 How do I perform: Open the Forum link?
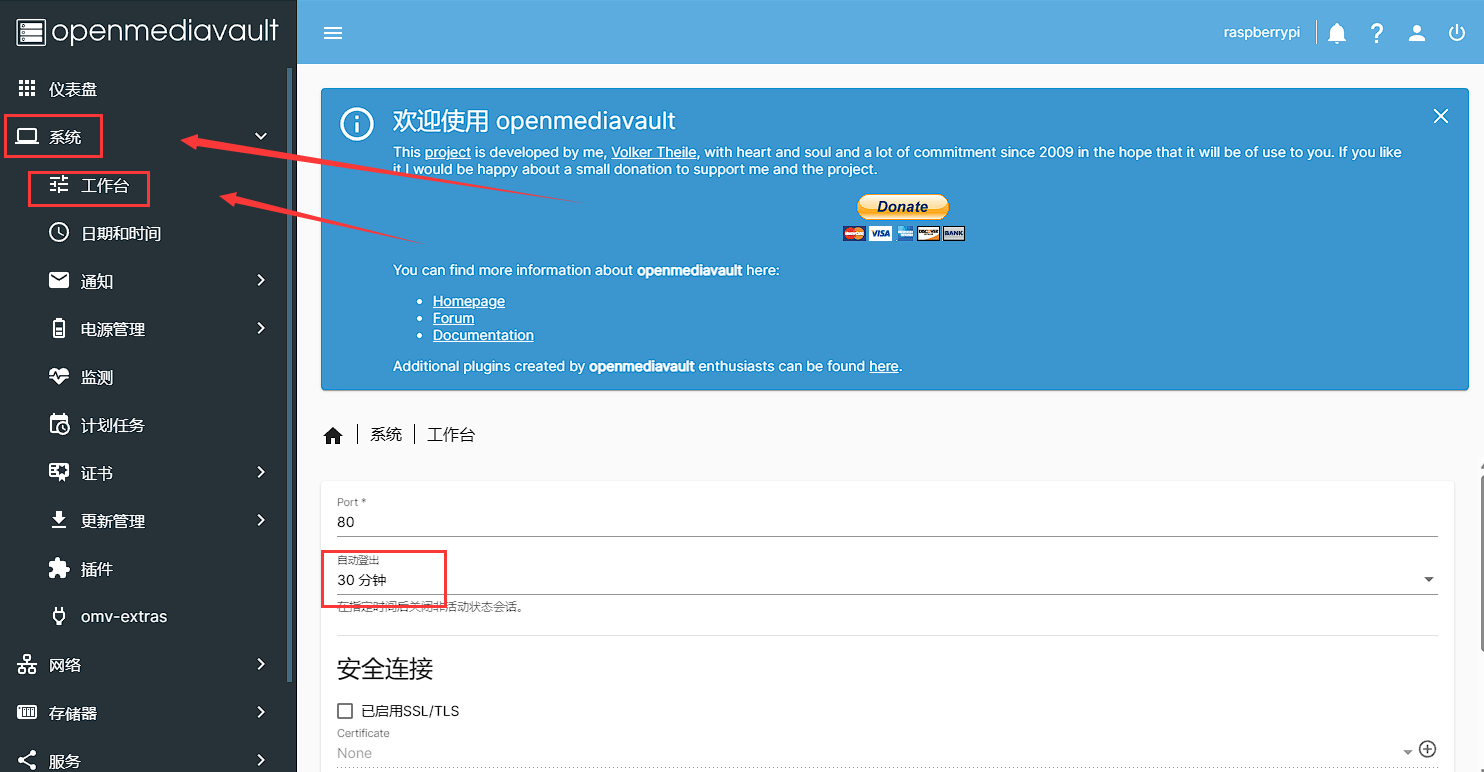click(x=454, y=318)
